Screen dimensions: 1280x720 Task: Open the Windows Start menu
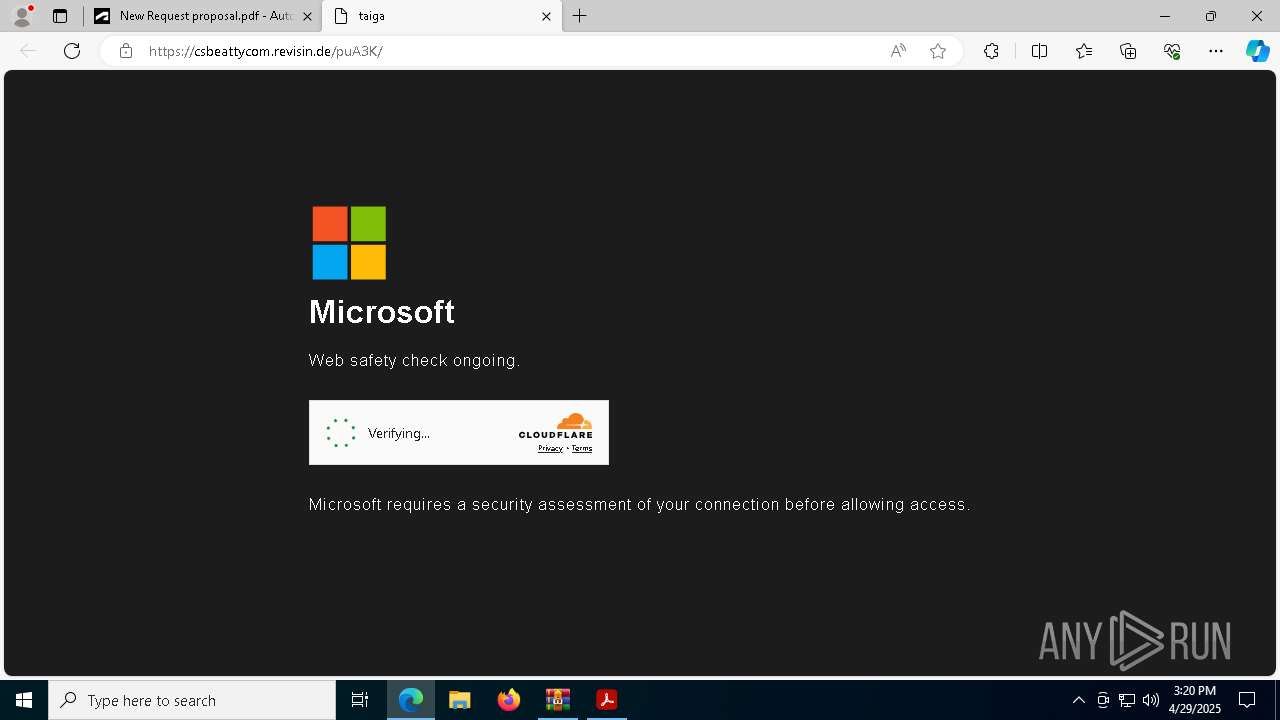tap(24, 700)
